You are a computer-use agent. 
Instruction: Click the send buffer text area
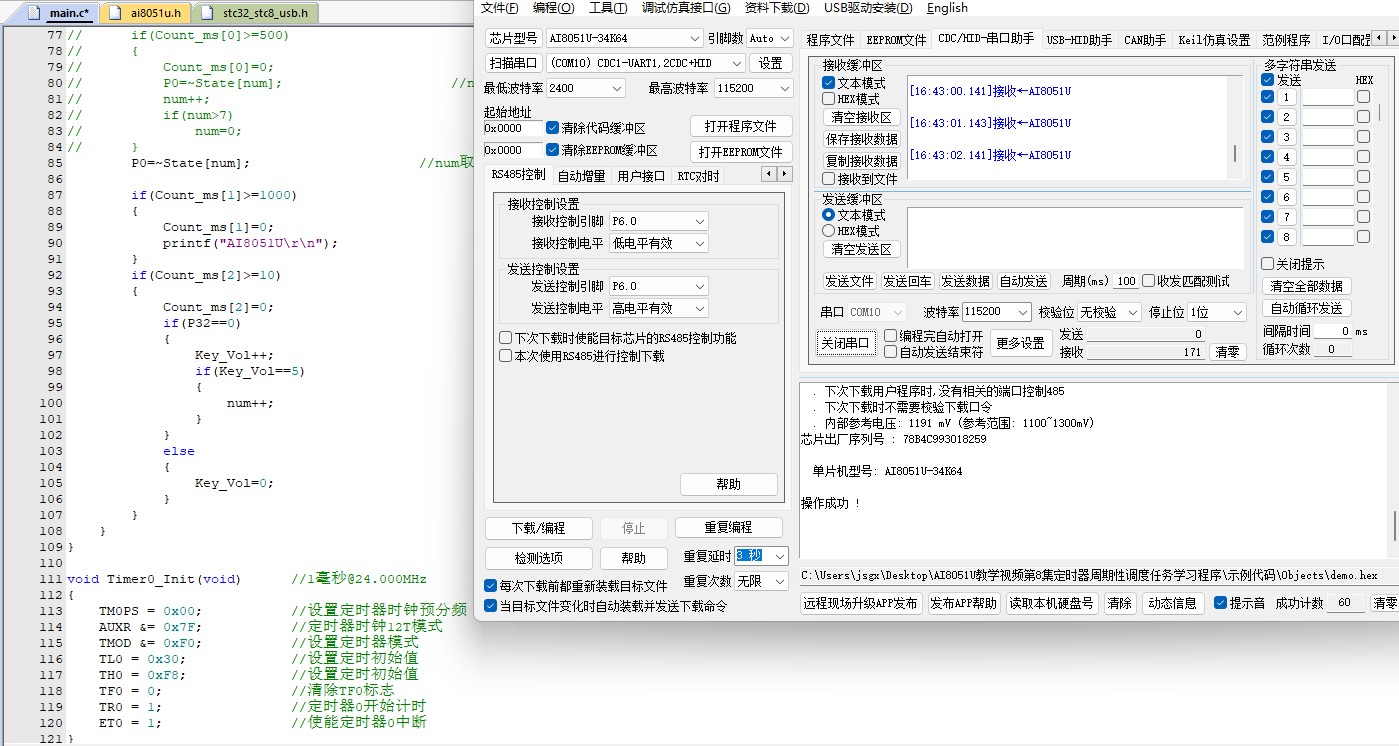click(x=1075, y=238)
